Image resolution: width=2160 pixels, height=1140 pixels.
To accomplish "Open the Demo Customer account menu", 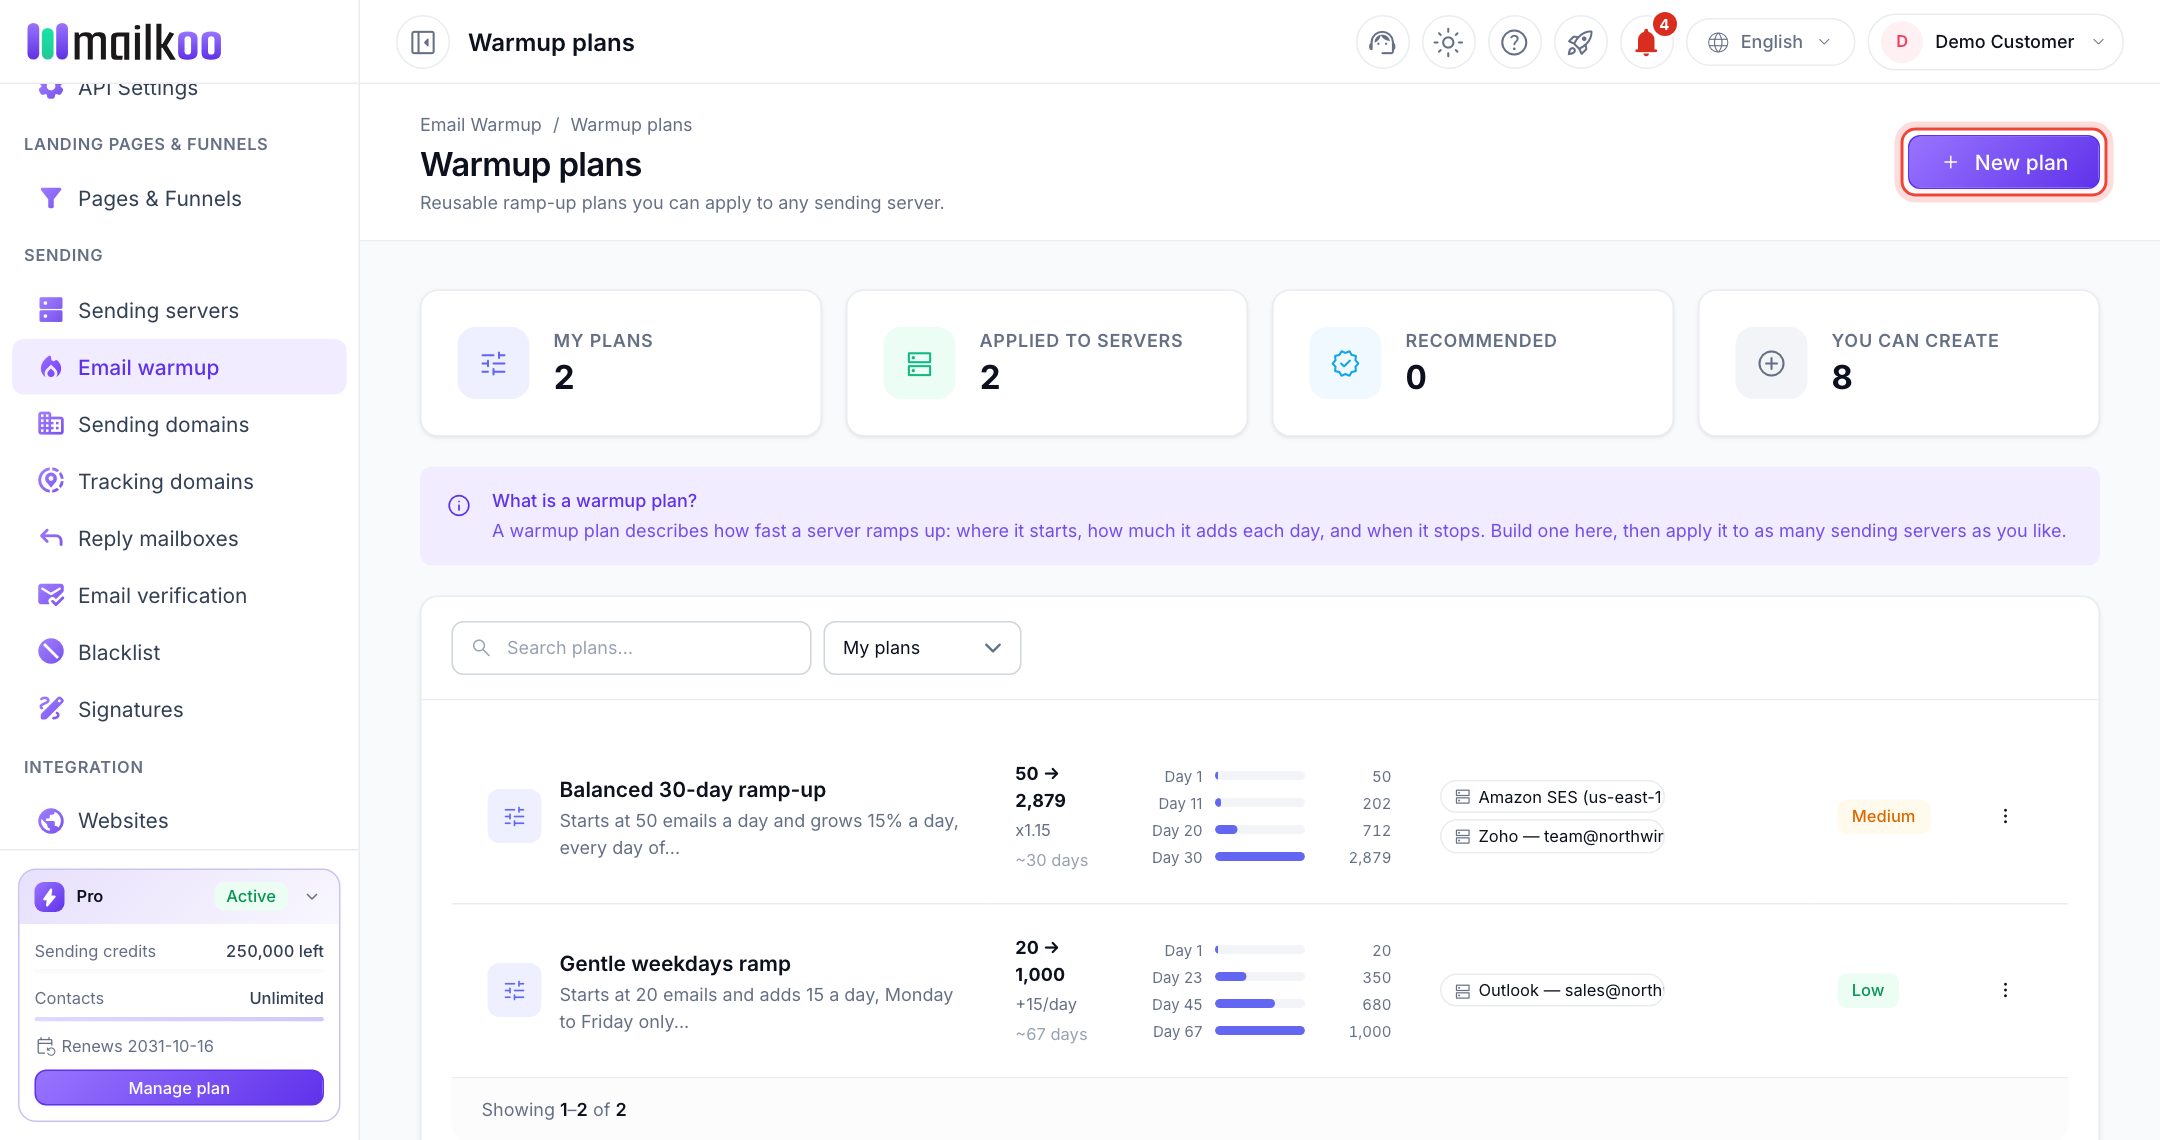I will (x=1995, y=42).
